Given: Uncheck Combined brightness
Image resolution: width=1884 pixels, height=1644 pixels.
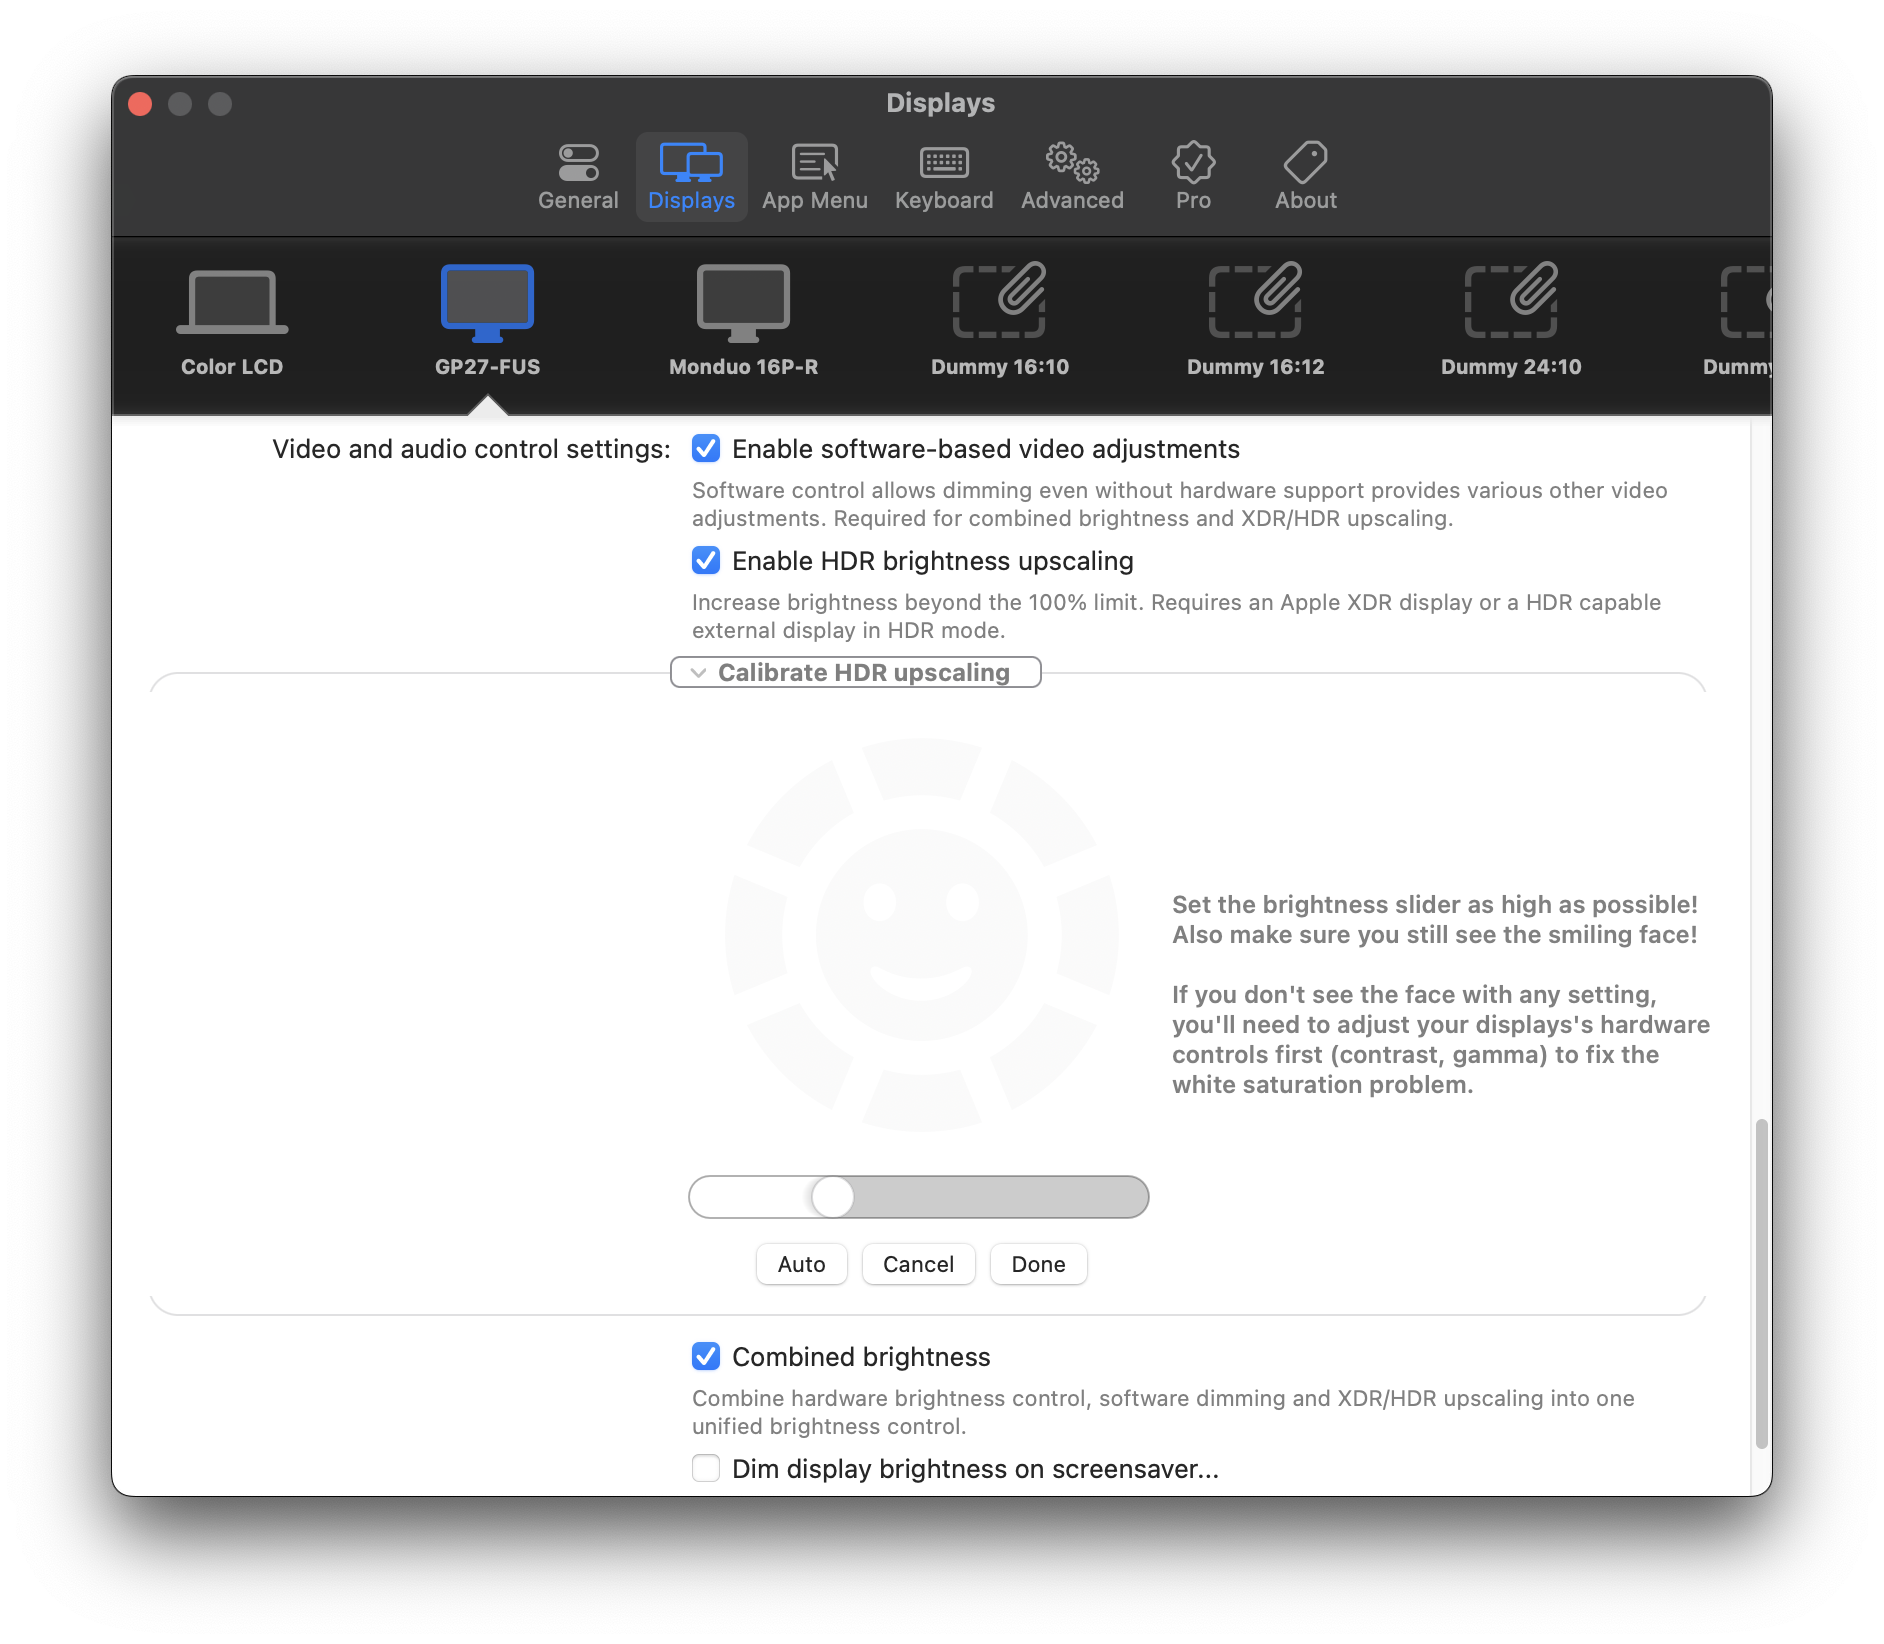Looking at the screenshot, I should 706,1357.
